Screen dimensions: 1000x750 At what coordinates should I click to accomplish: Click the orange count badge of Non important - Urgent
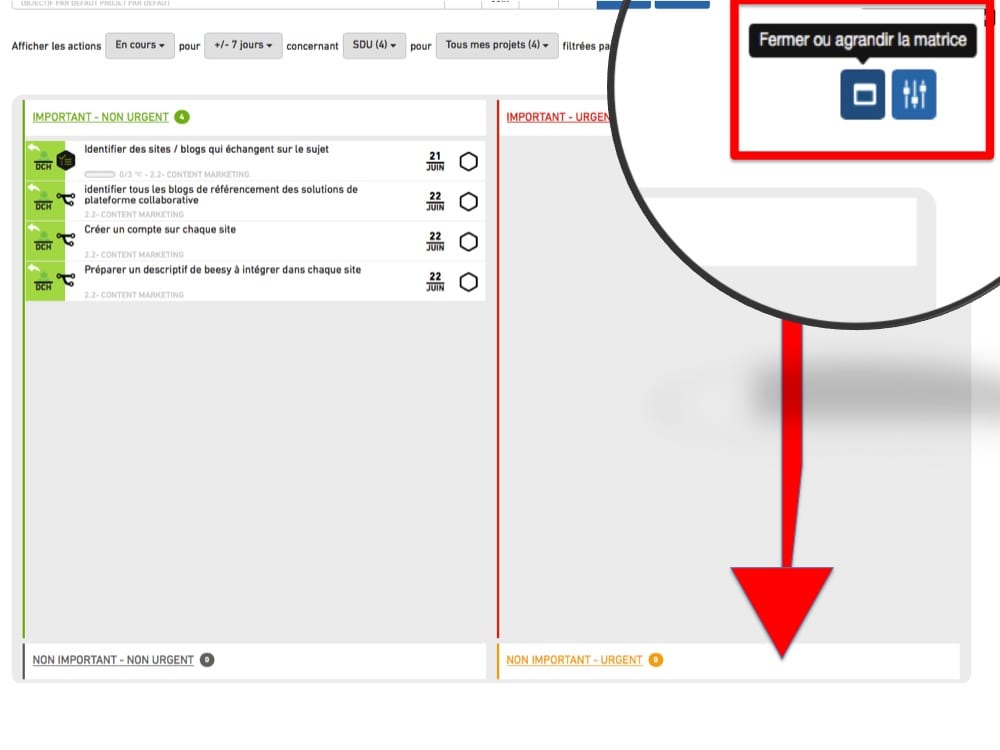pyautogui.click(x=656, y=660)
